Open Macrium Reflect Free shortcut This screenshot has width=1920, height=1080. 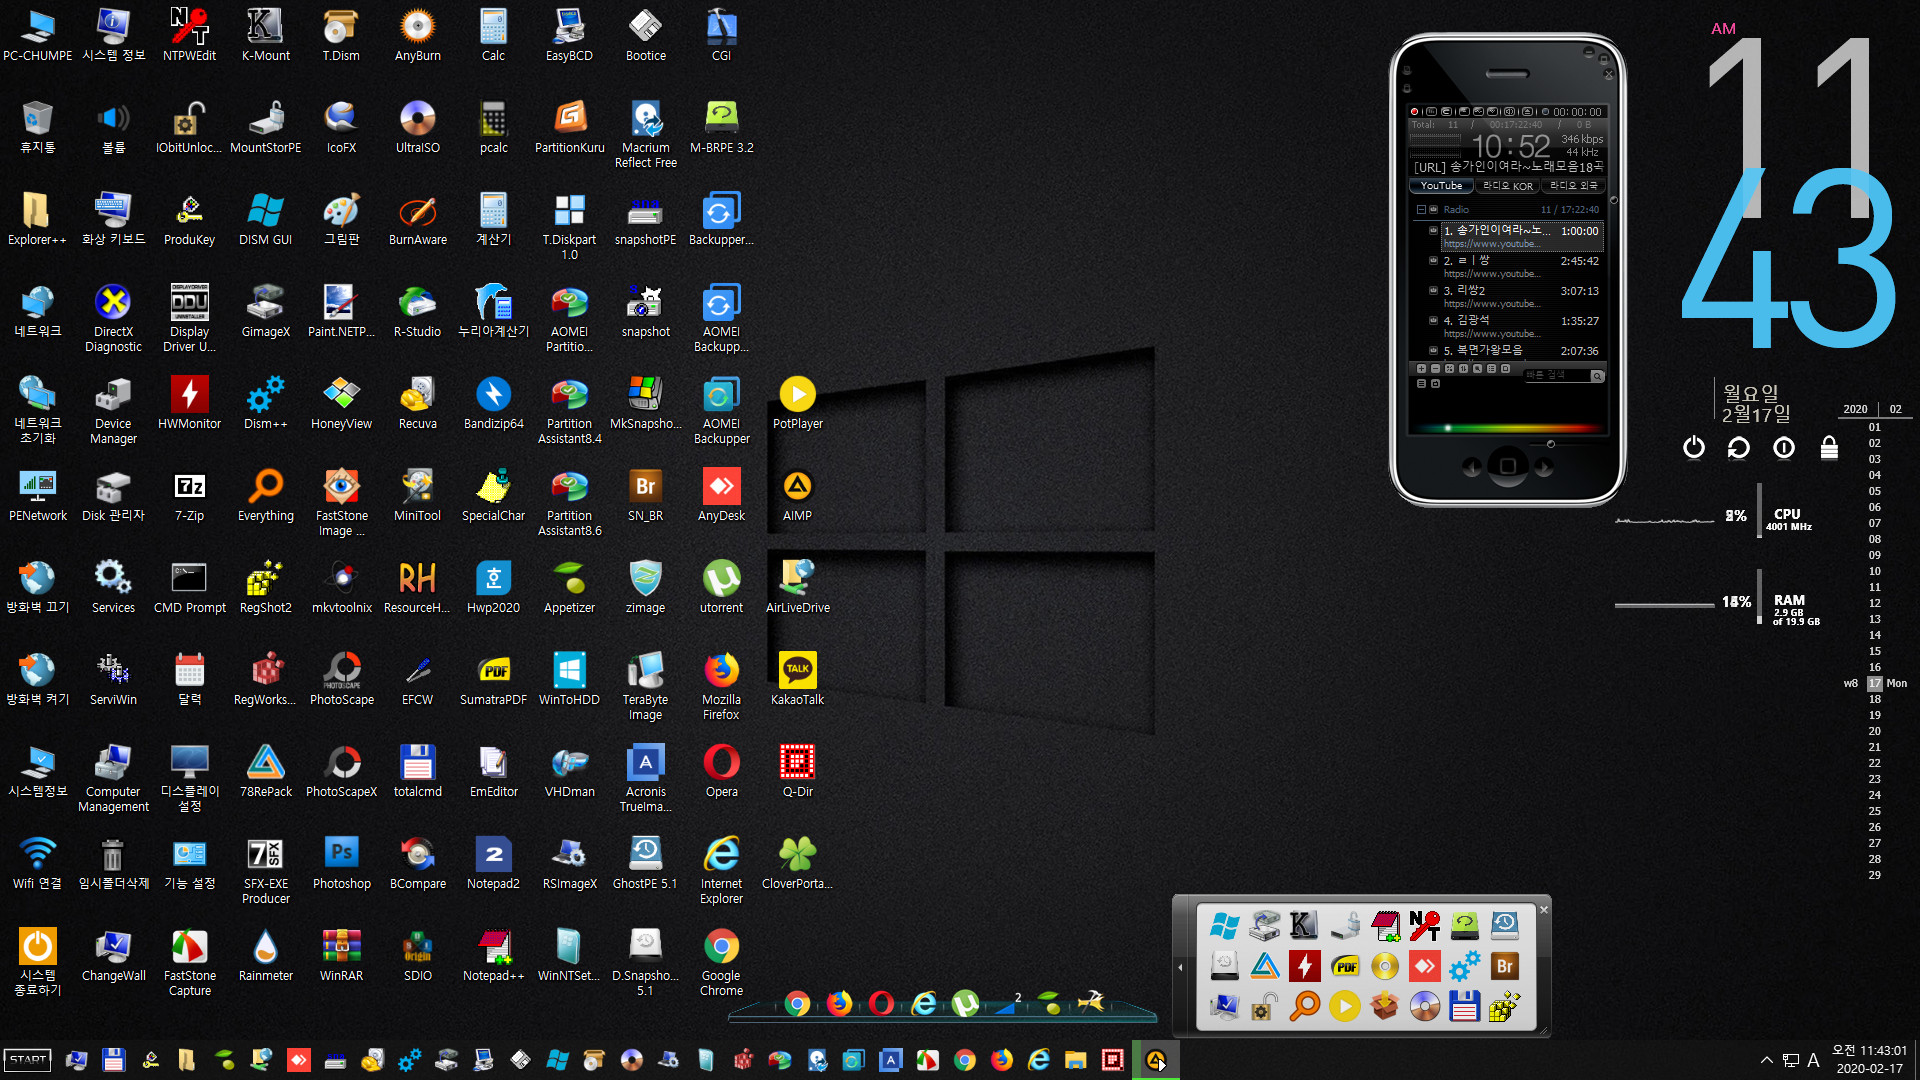(645, 135)
